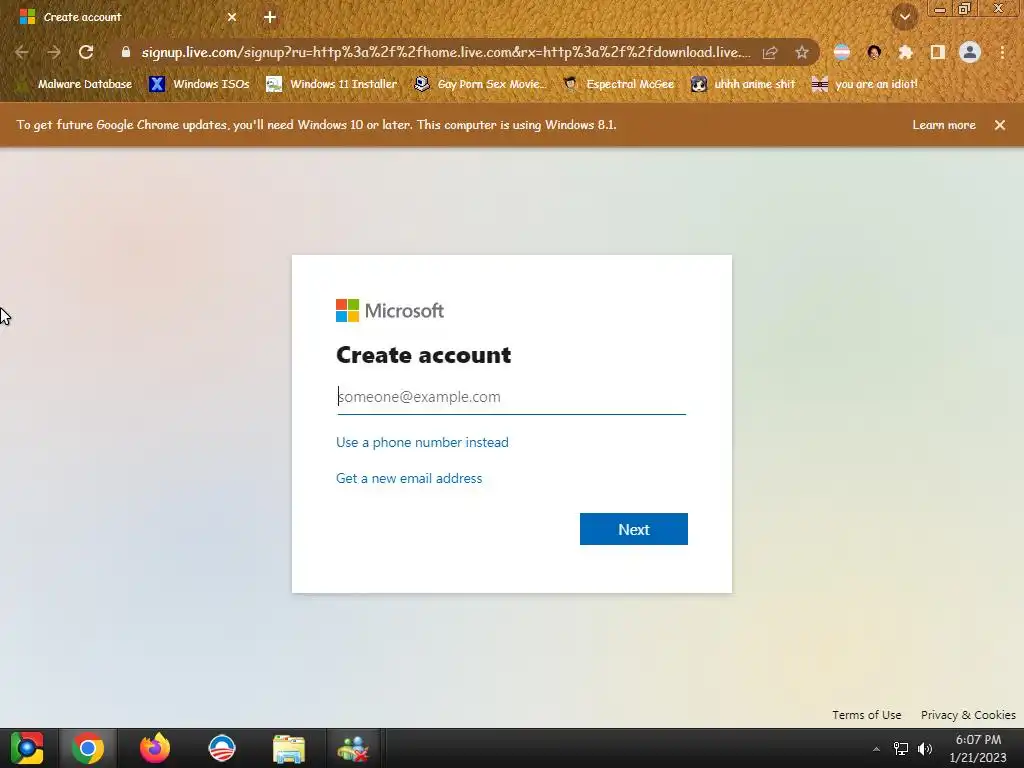Image resolution: width=1024 pixels, height=768 pixels.
Task: Expand the tab search chevron
Action: click(x=905, y=17)
